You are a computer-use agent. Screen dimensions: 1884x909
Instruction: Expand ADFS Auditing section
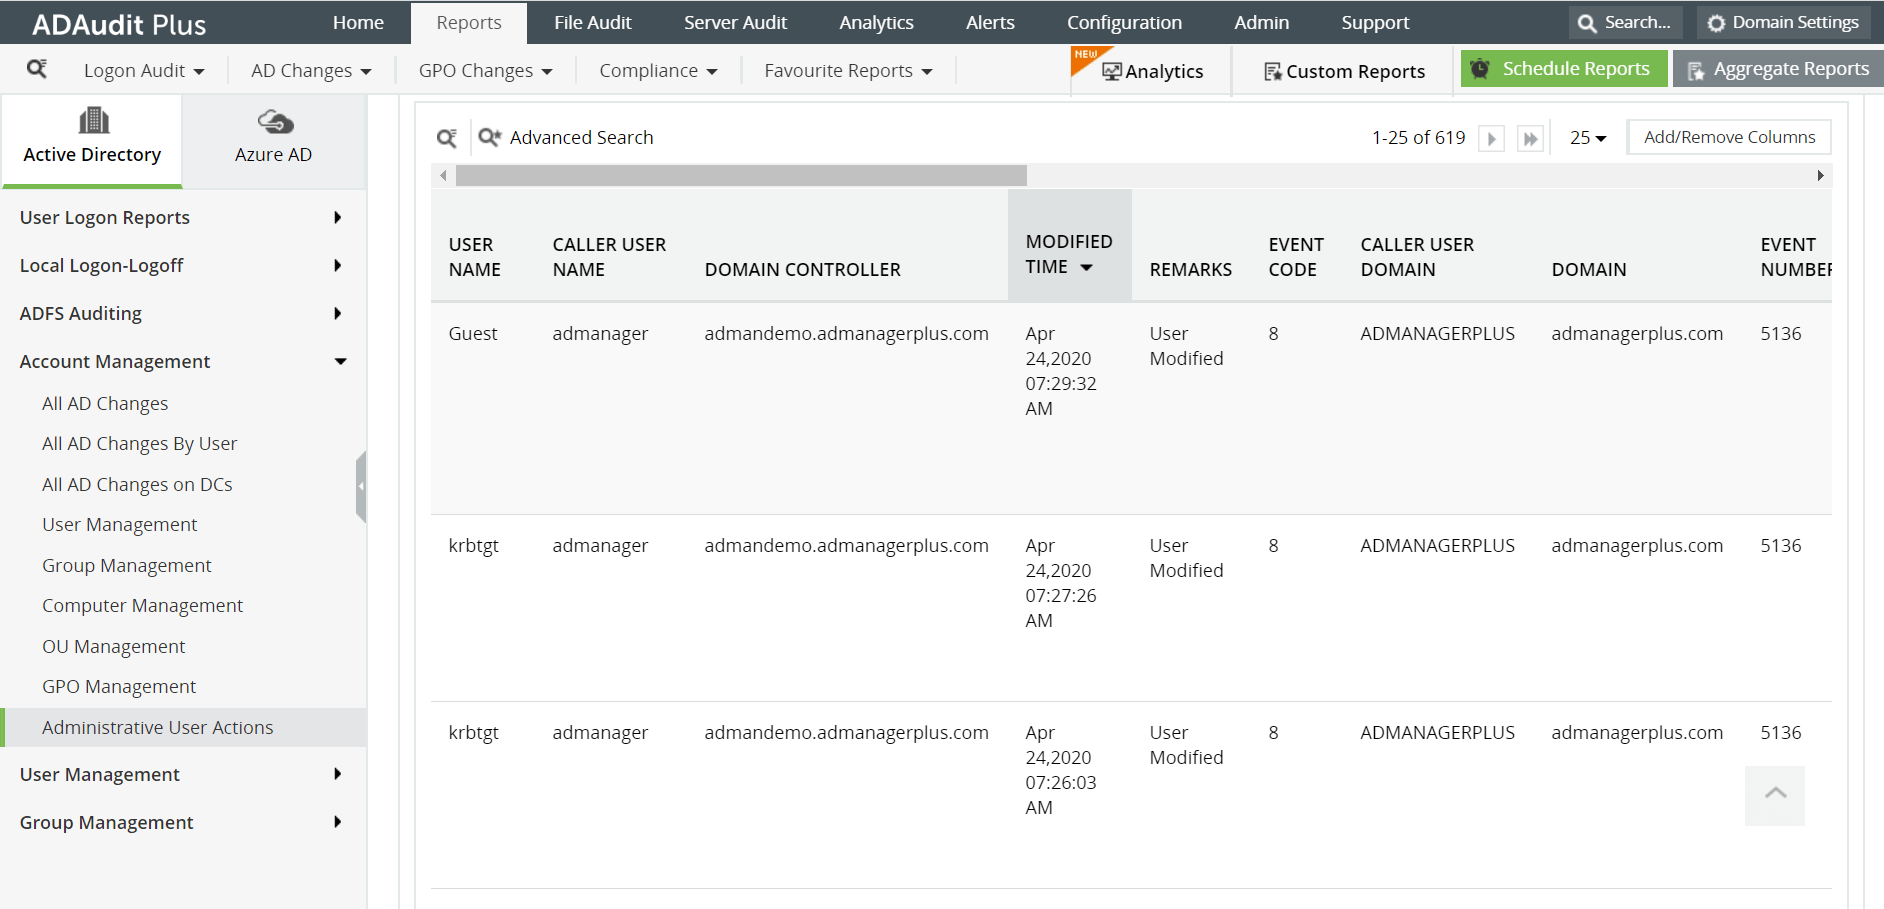(182, 313)
